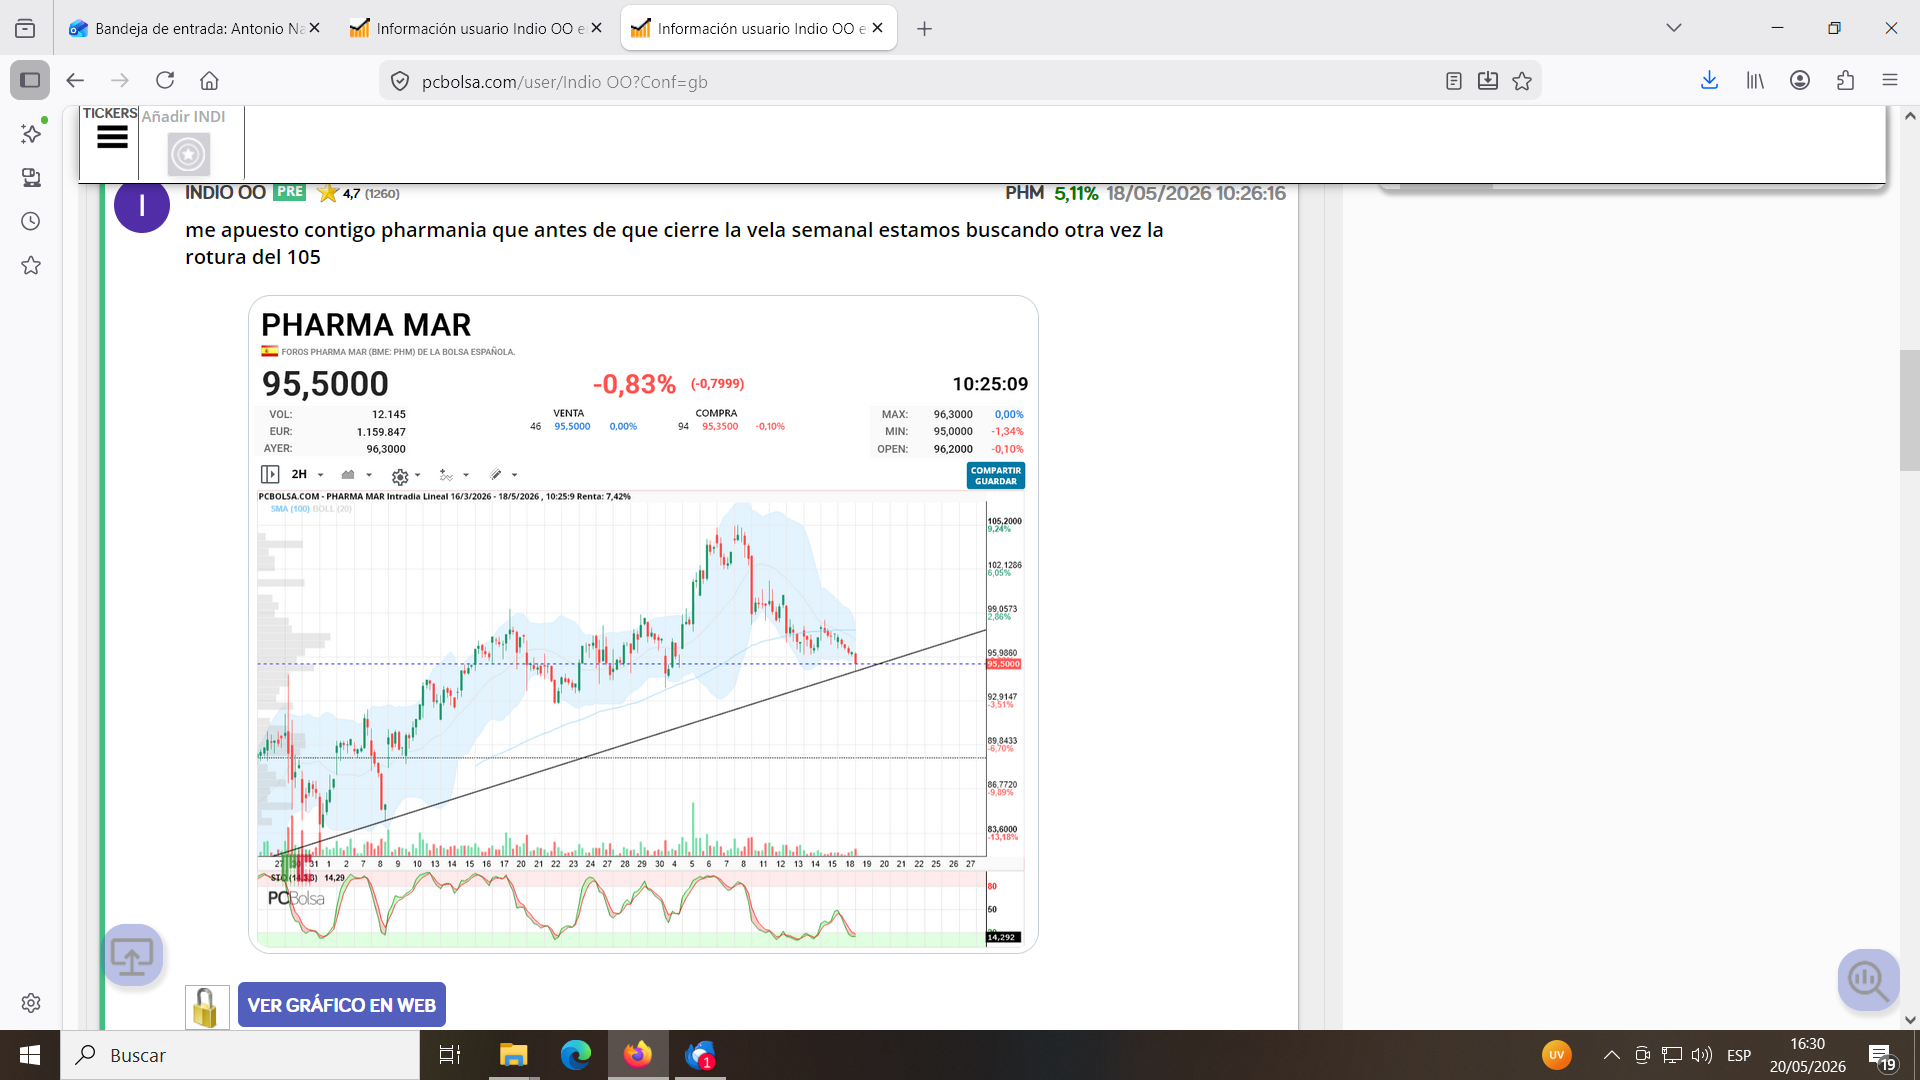
Task: Click VER GRÁFICO EN WEB button
Action: point(342,1005)
